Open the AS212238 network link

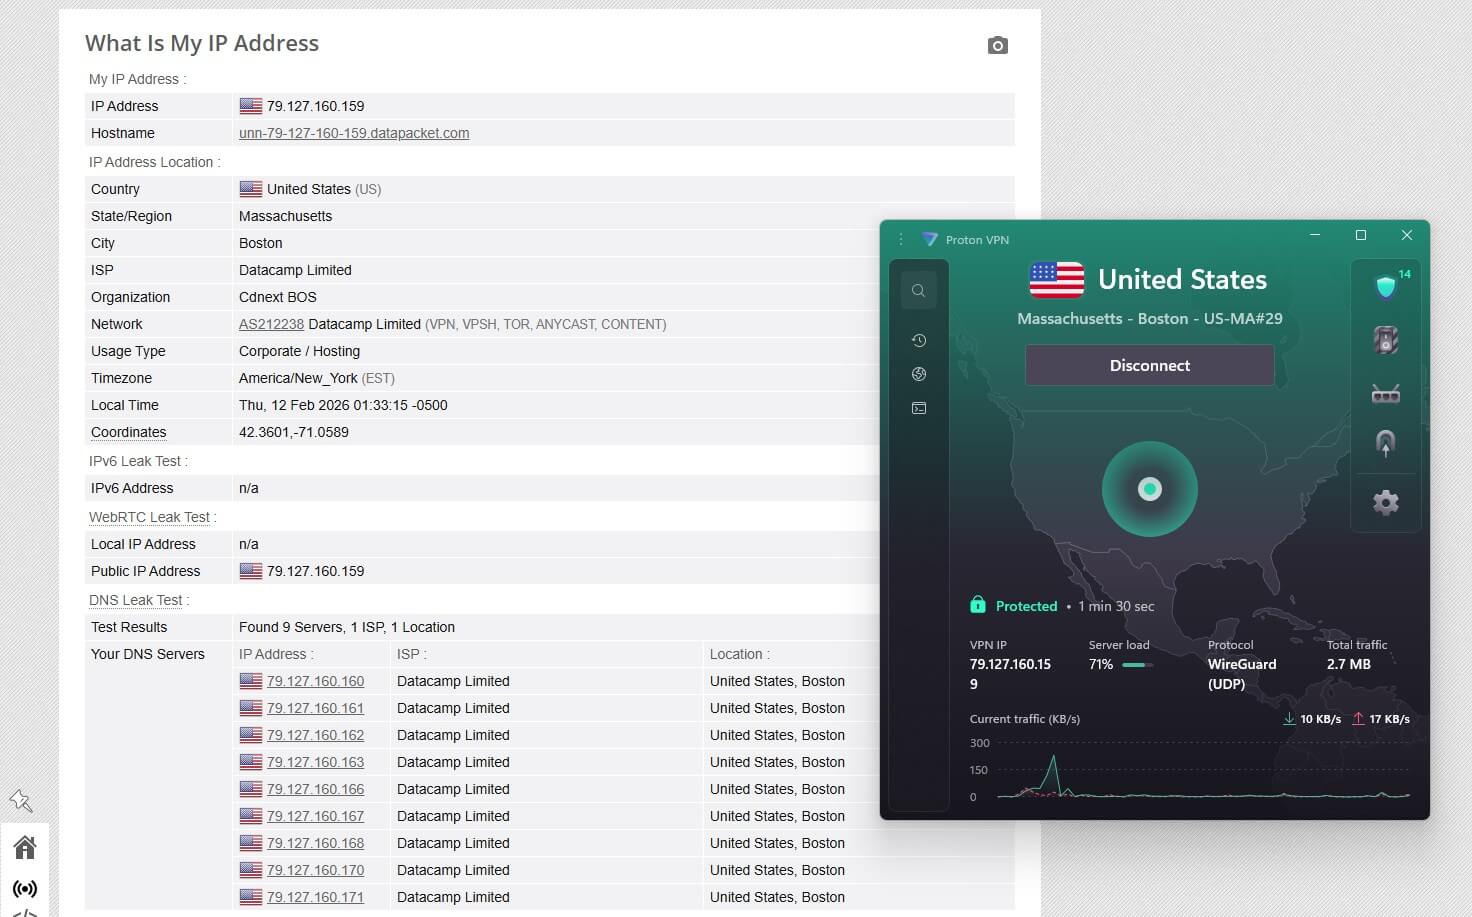point(271,324)
